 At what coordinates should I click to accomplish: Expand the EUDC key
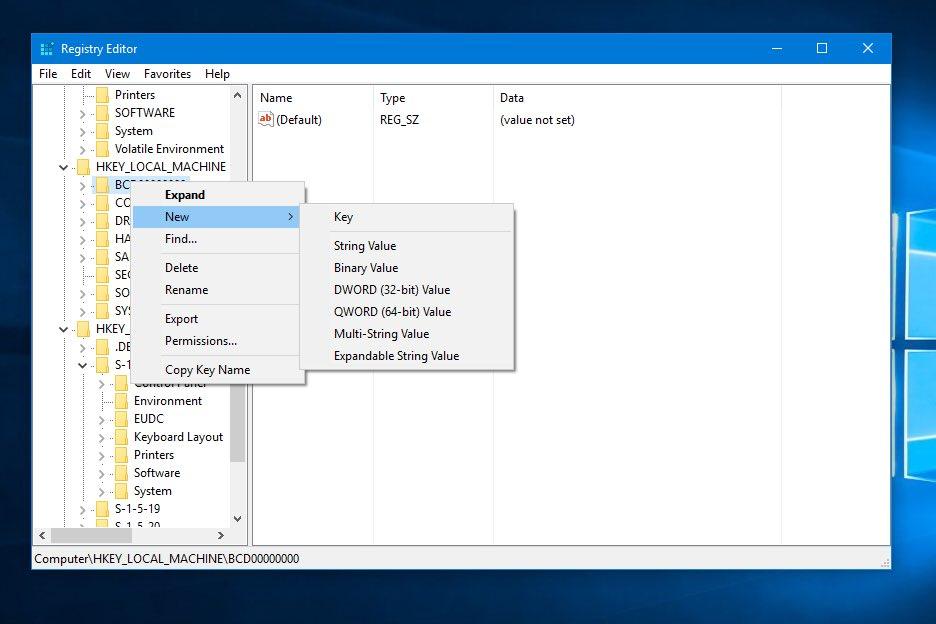pos(101,419)
